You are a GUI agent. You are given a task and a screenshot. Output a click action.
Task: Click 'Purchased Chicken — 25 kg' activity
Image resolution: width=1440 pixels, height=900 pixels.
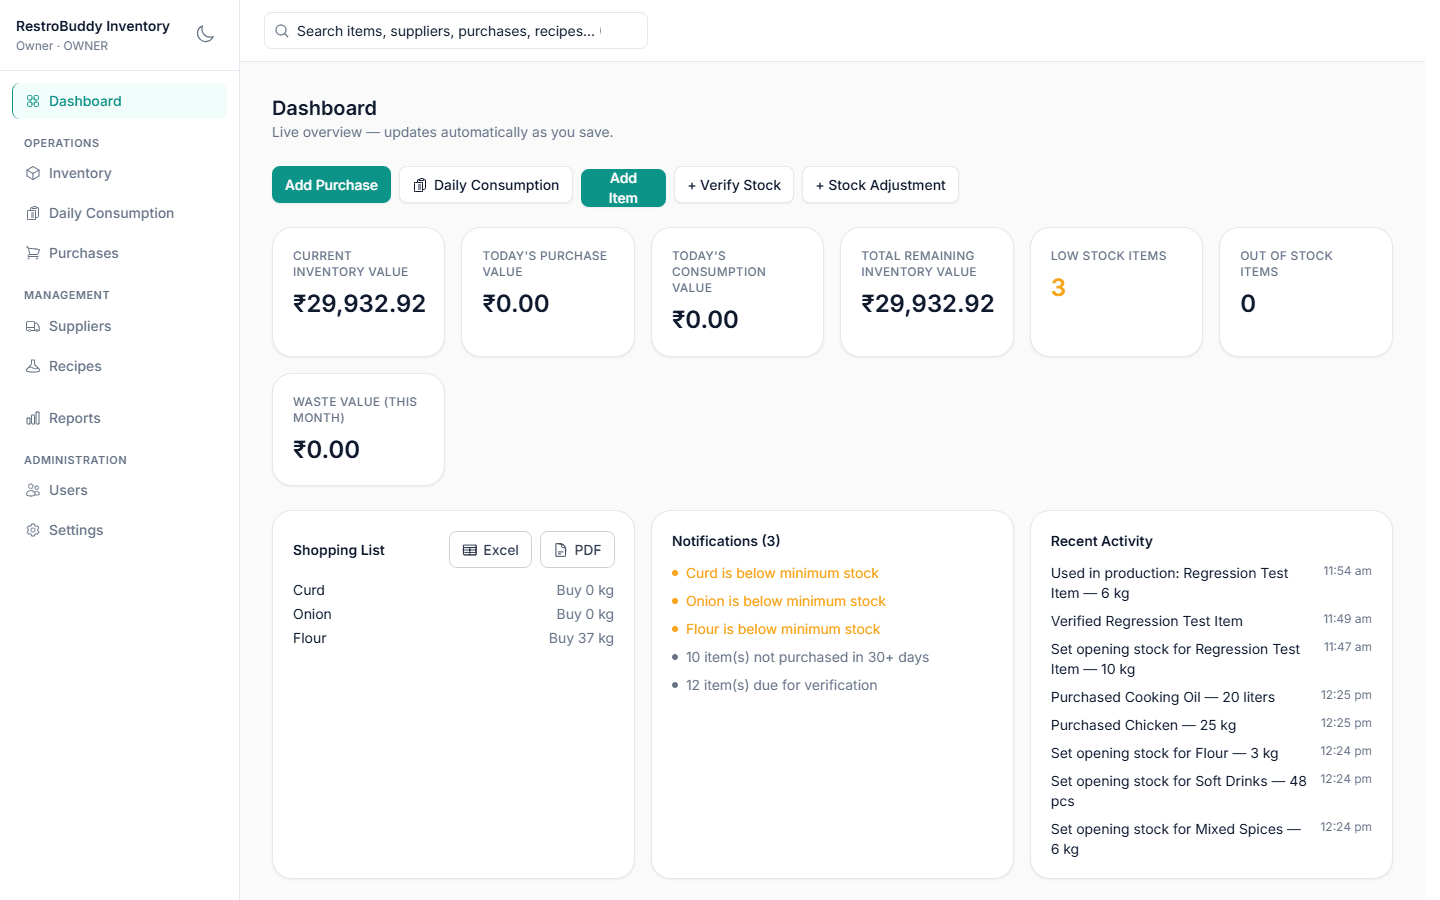click(x=1211, y=725)
